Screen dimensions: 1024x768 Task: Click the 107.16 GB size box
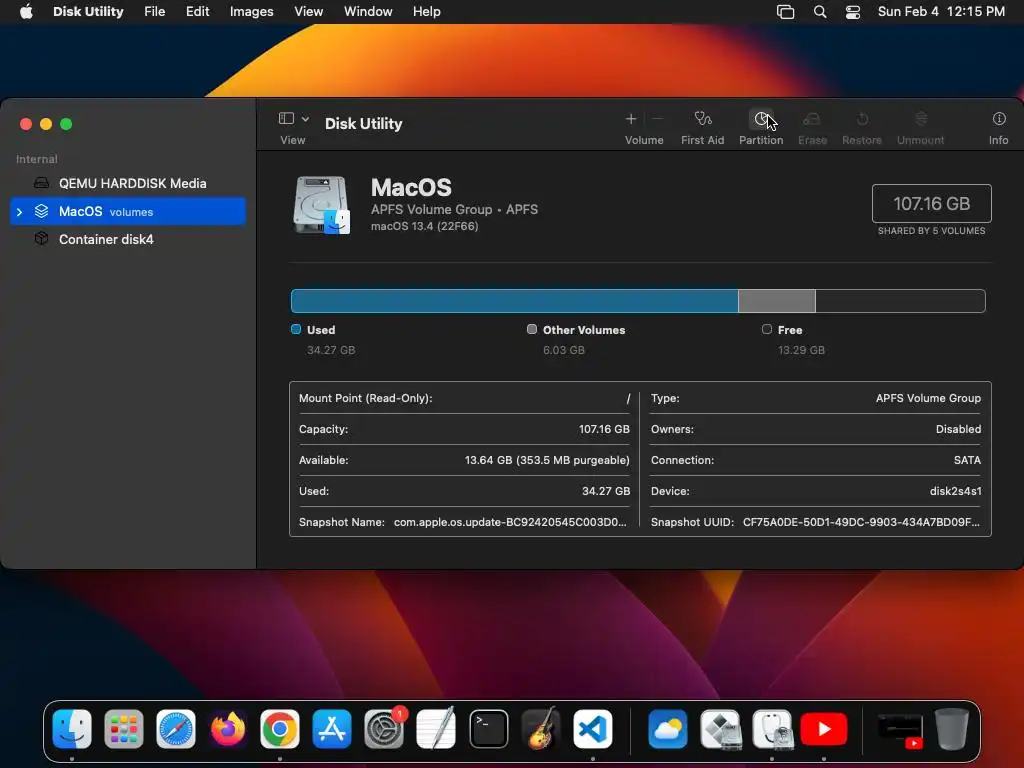[931, 204]
